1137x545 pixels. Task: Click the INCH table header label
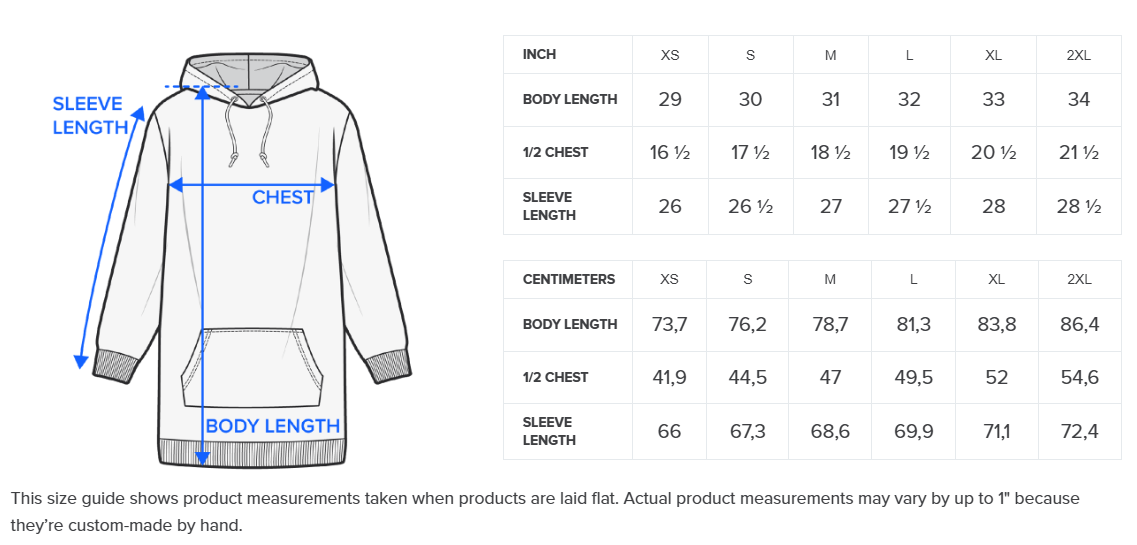(x=540, y=54)
